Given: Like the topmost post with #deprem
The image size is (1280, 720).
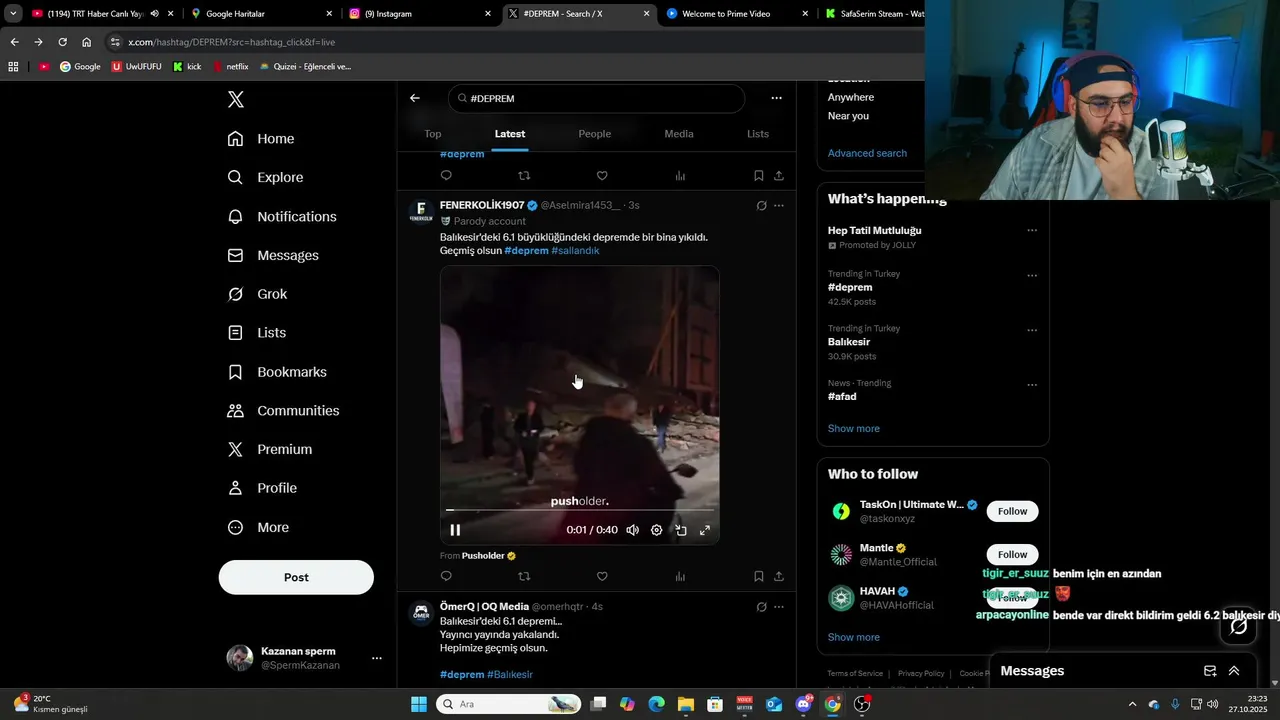Looking at the screenshot, I should pyautogui.click(x=602, y=175).
